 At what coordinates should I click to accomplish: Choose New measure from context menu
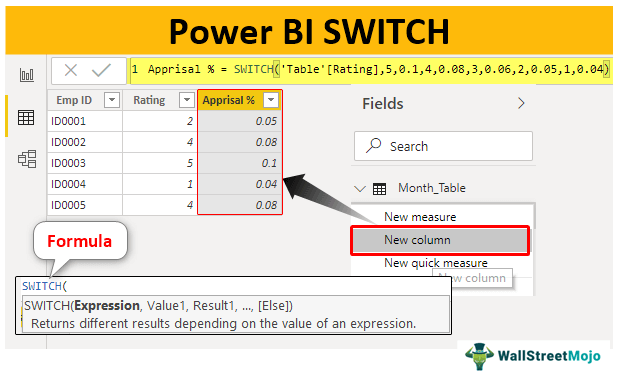[x=420, y=217]
